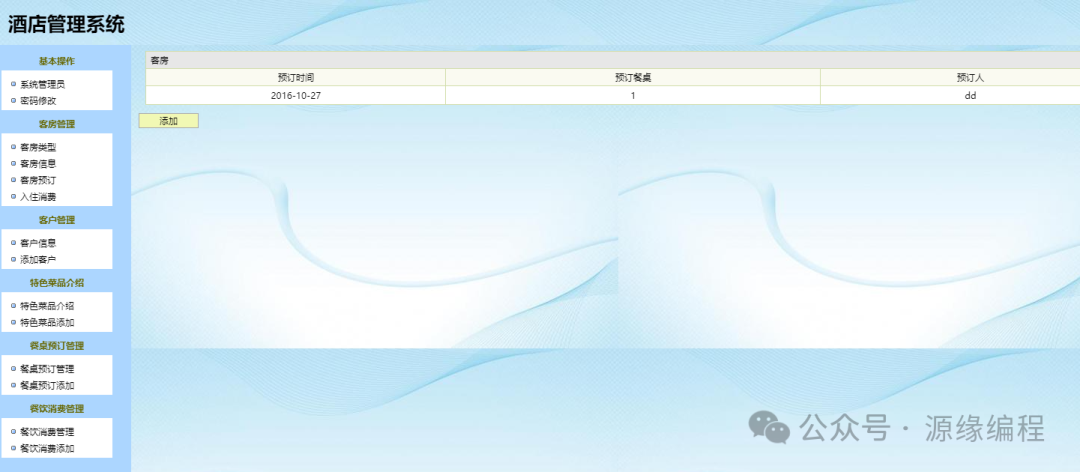Click the 客房管理 section header

point(56,124)
